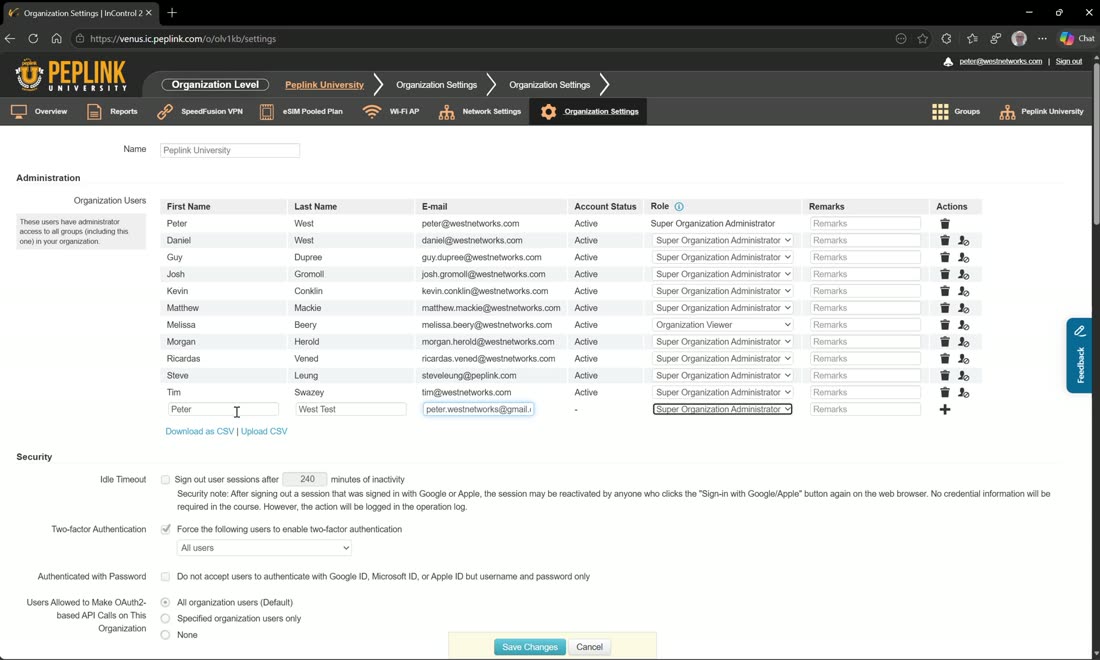Image resolution: width=1100 pixels, height=660 pixels.
Task: Open role dropdown for Daniel West
Action: point(723,241)
